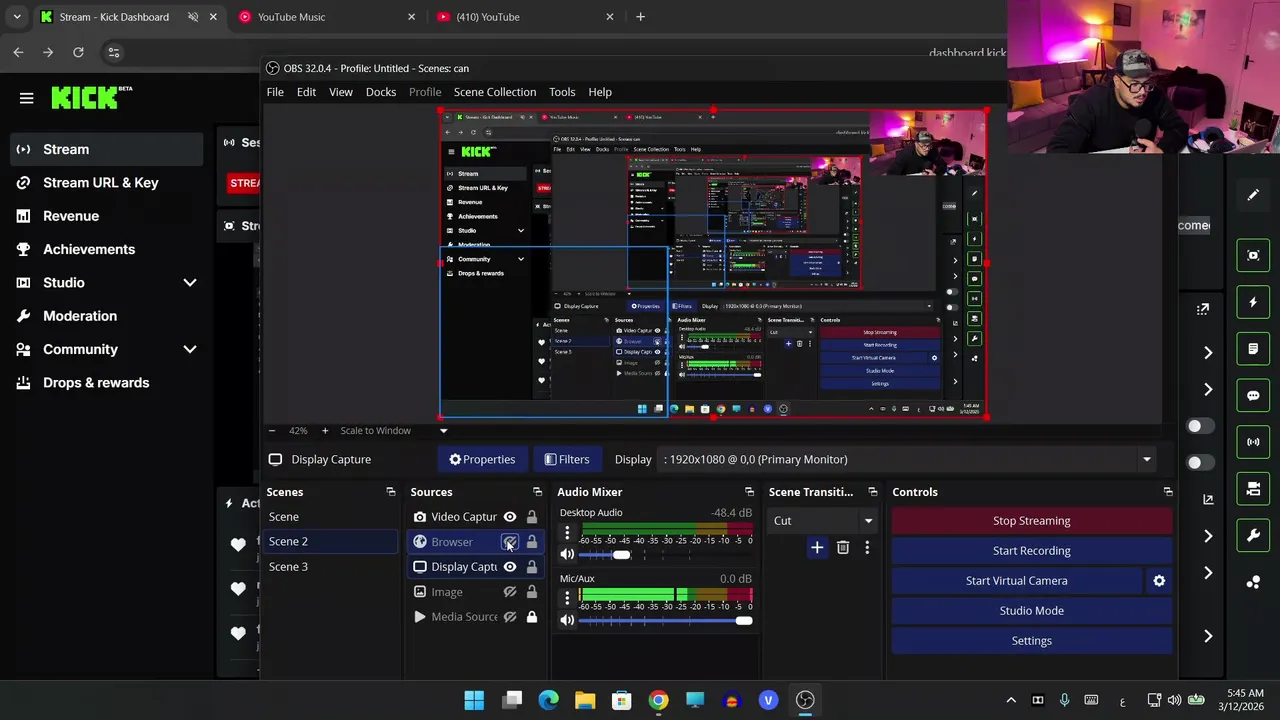Undock the Controls panel
Viewport: 1280px width, 720px height.
[1167, 492]
